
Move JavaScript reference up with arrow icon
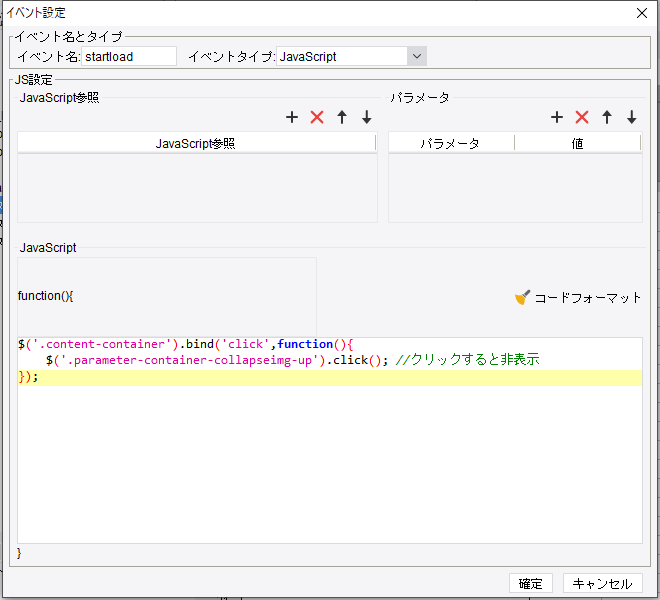tap(342, 117)
